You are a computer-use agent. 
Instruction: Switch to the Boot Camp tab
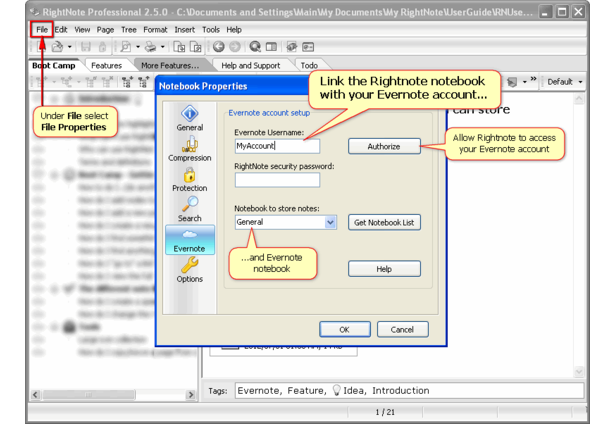pos(54,66)
